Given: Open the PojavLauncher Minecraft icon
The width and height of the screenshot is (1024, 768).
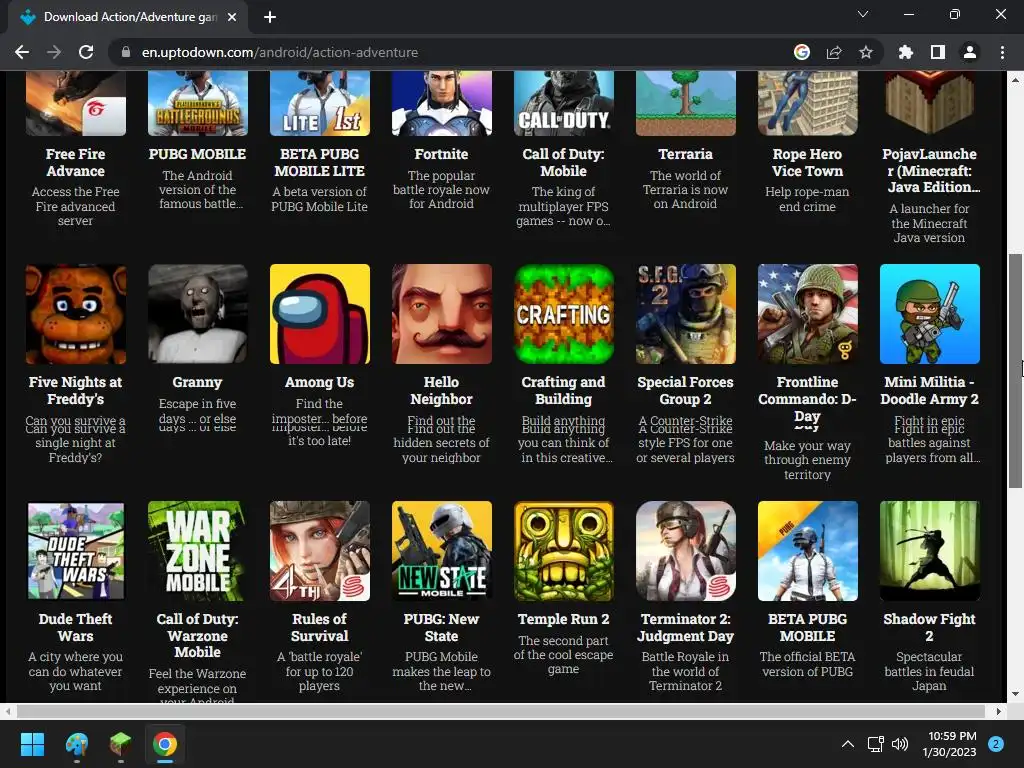Looking at the screenshot, I should click(x=930, y=104).
